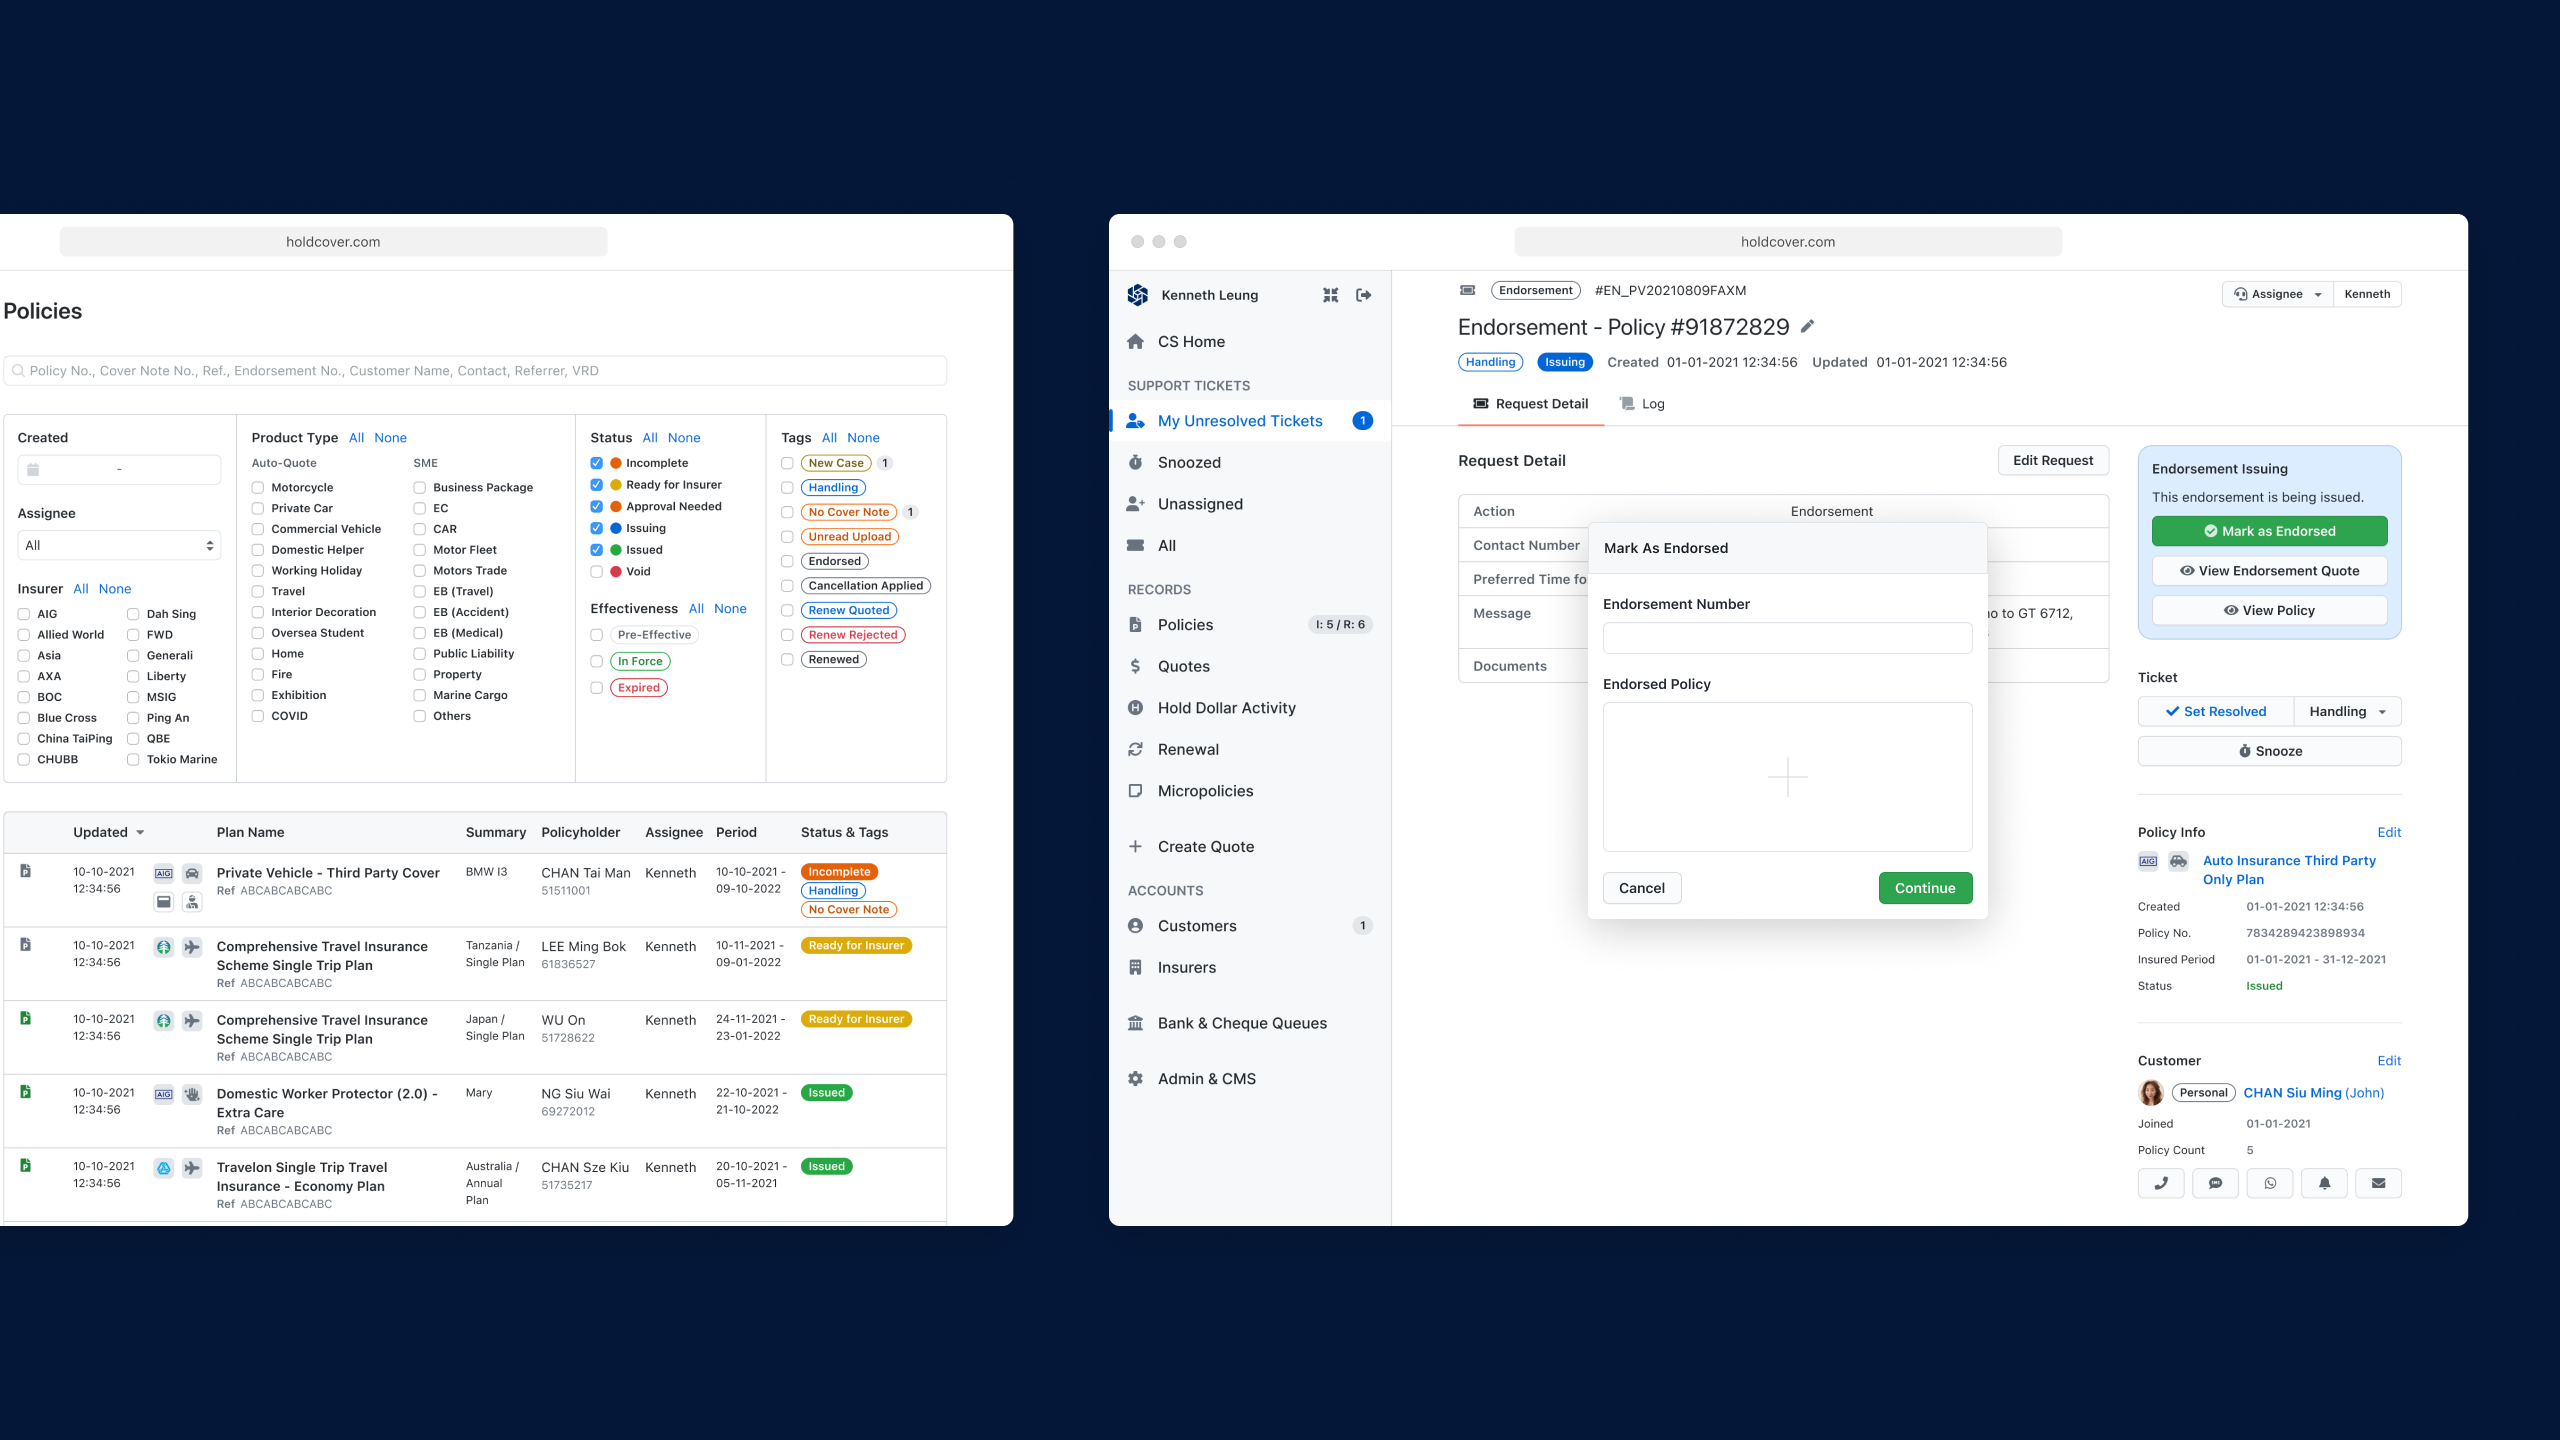
Task: Check the AIG insurer filter checkbox
Action: (x=23, y=613)
